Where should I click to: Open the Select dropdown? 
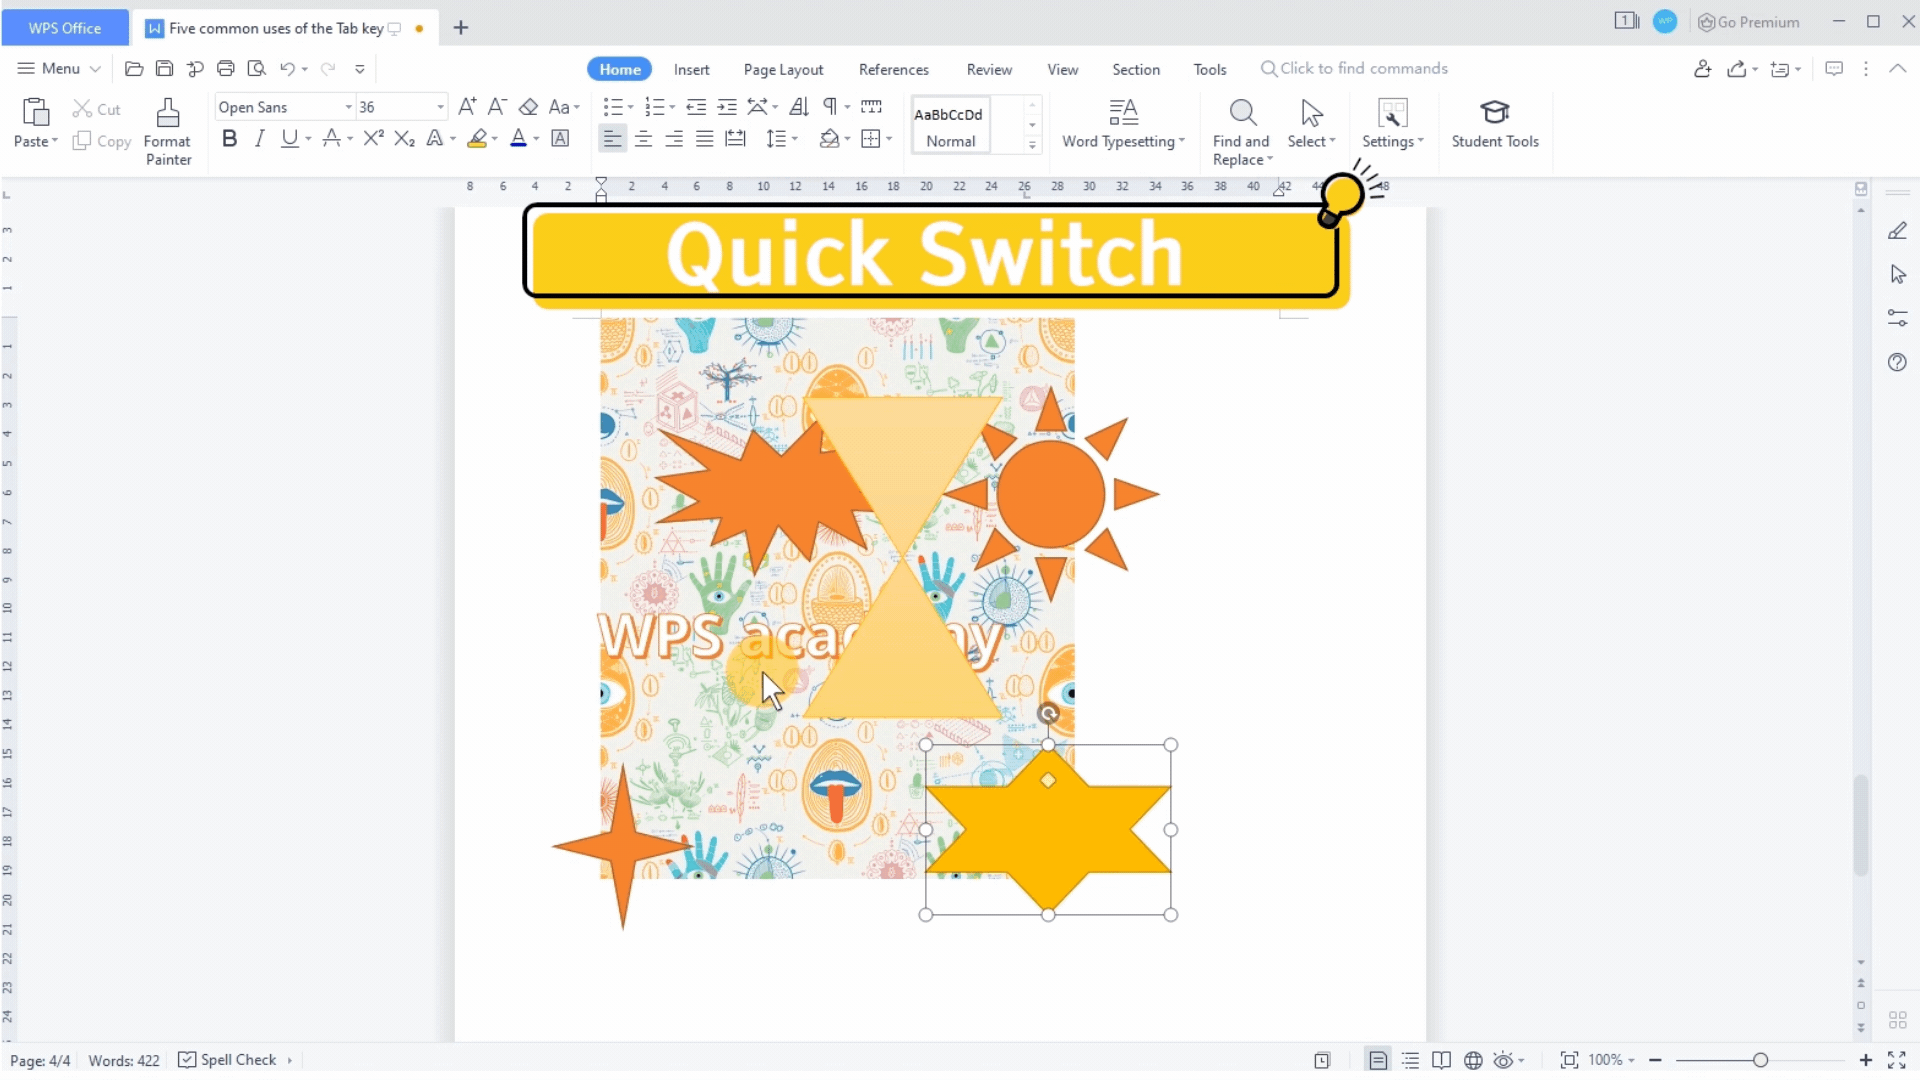coord(1311,141)
